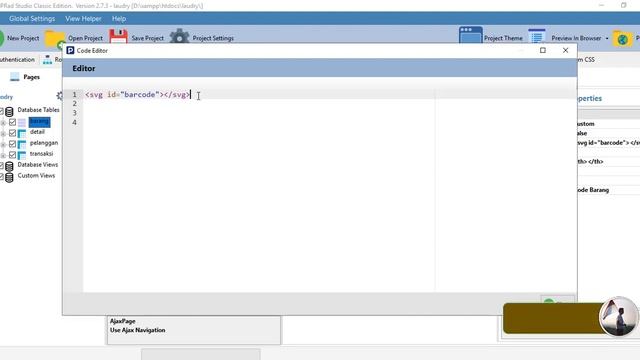Screen dimensions: 640x360
Task: Click the pelanggan table icon
Action: (x=22, y=144)
